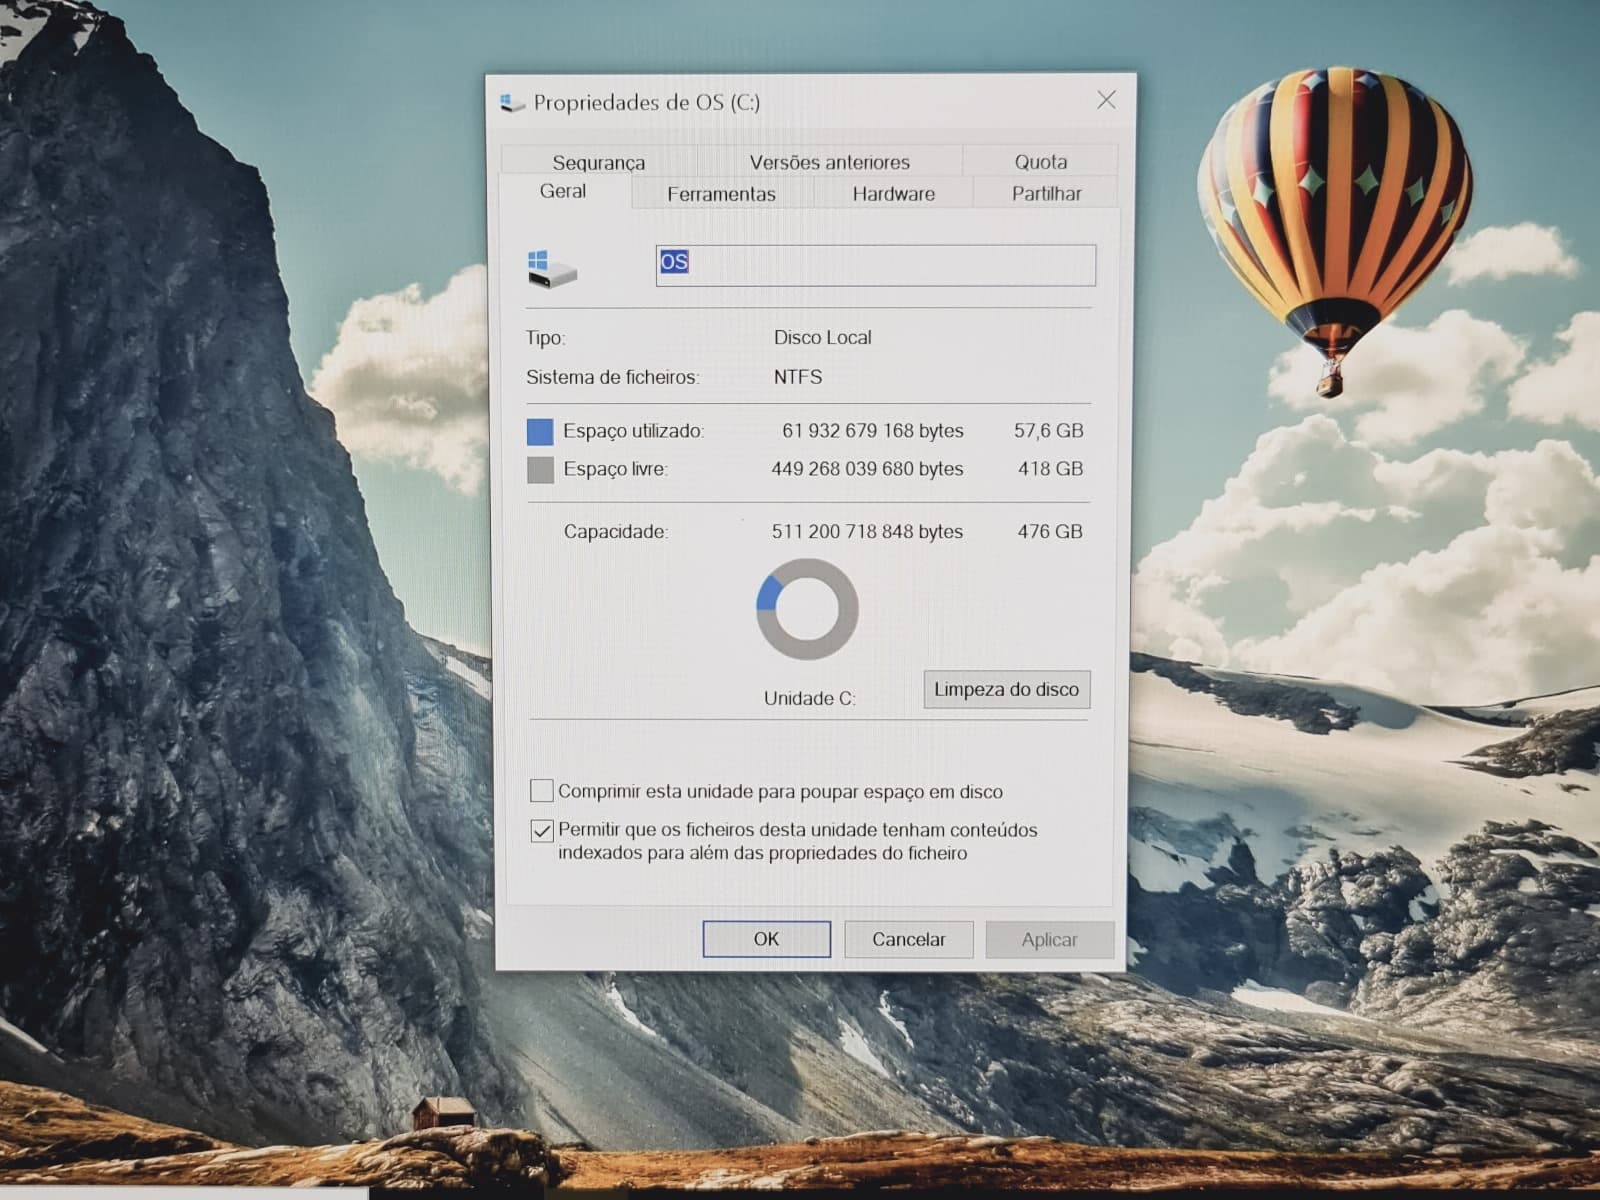1600x1200 pixels.
Task: Click the 476 GB capacity value
Action: [1050, 532]
